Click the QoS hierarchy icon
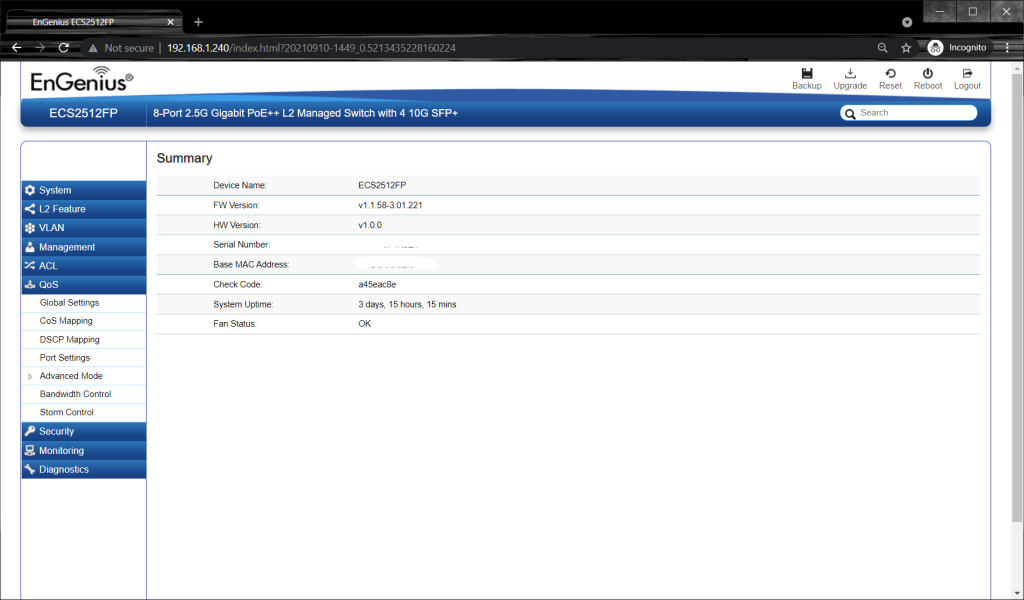Screen dimensions: 1024x600 tap(30, 285)
